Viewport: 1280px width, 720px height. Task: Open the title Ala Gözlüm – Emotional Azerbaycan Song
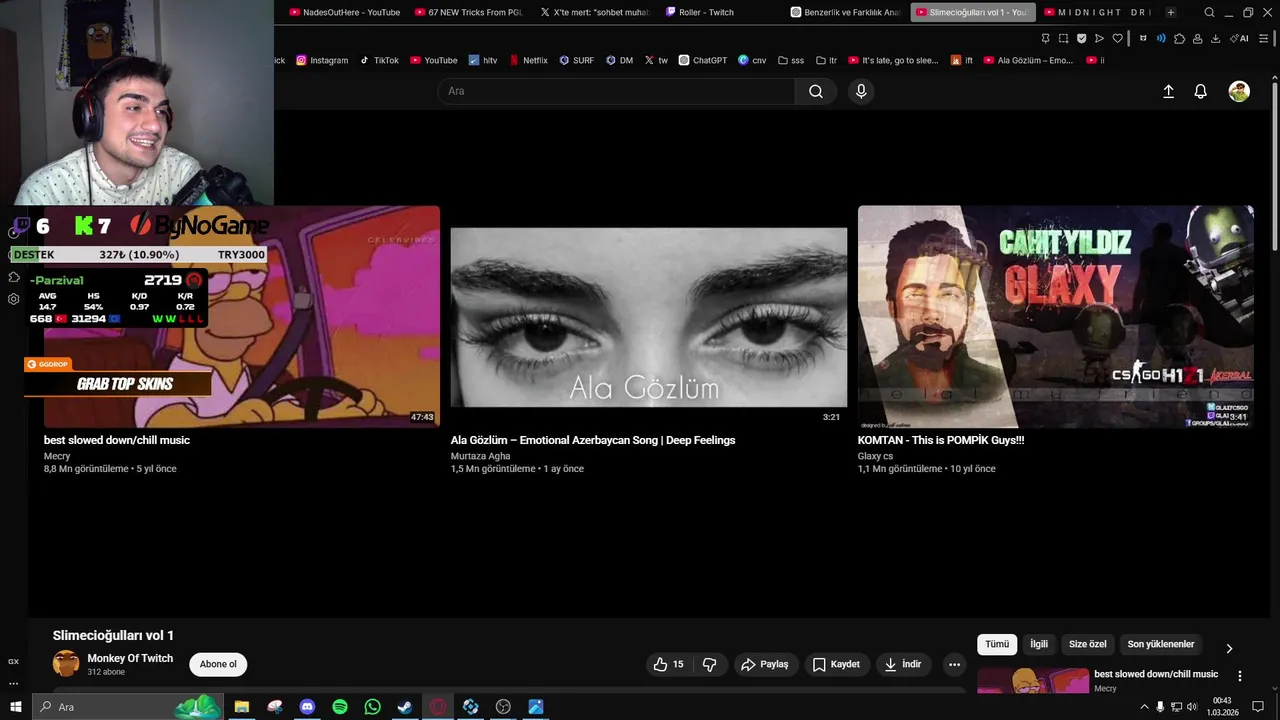click(593, 440)
